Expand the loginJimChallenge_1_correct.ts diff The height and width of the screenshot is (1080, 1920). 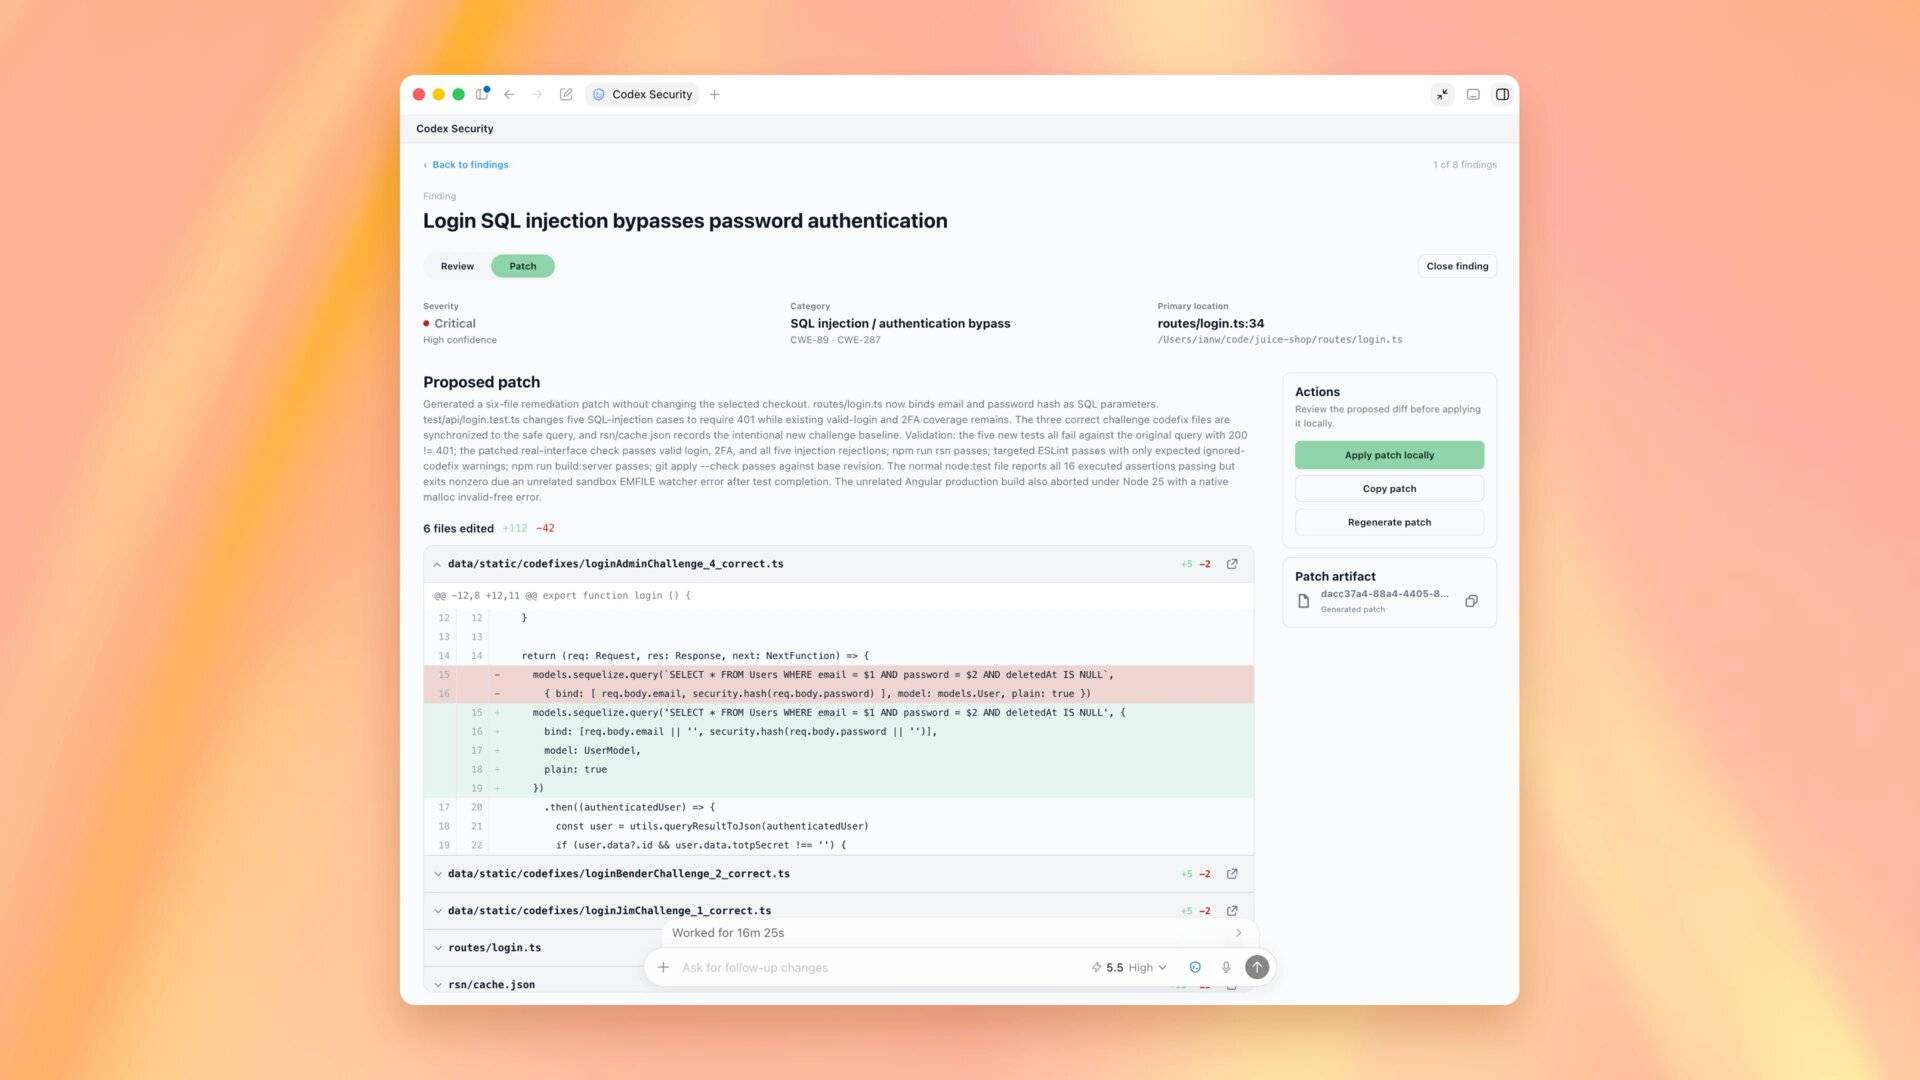pyautogui.click(x=437, y=911)
